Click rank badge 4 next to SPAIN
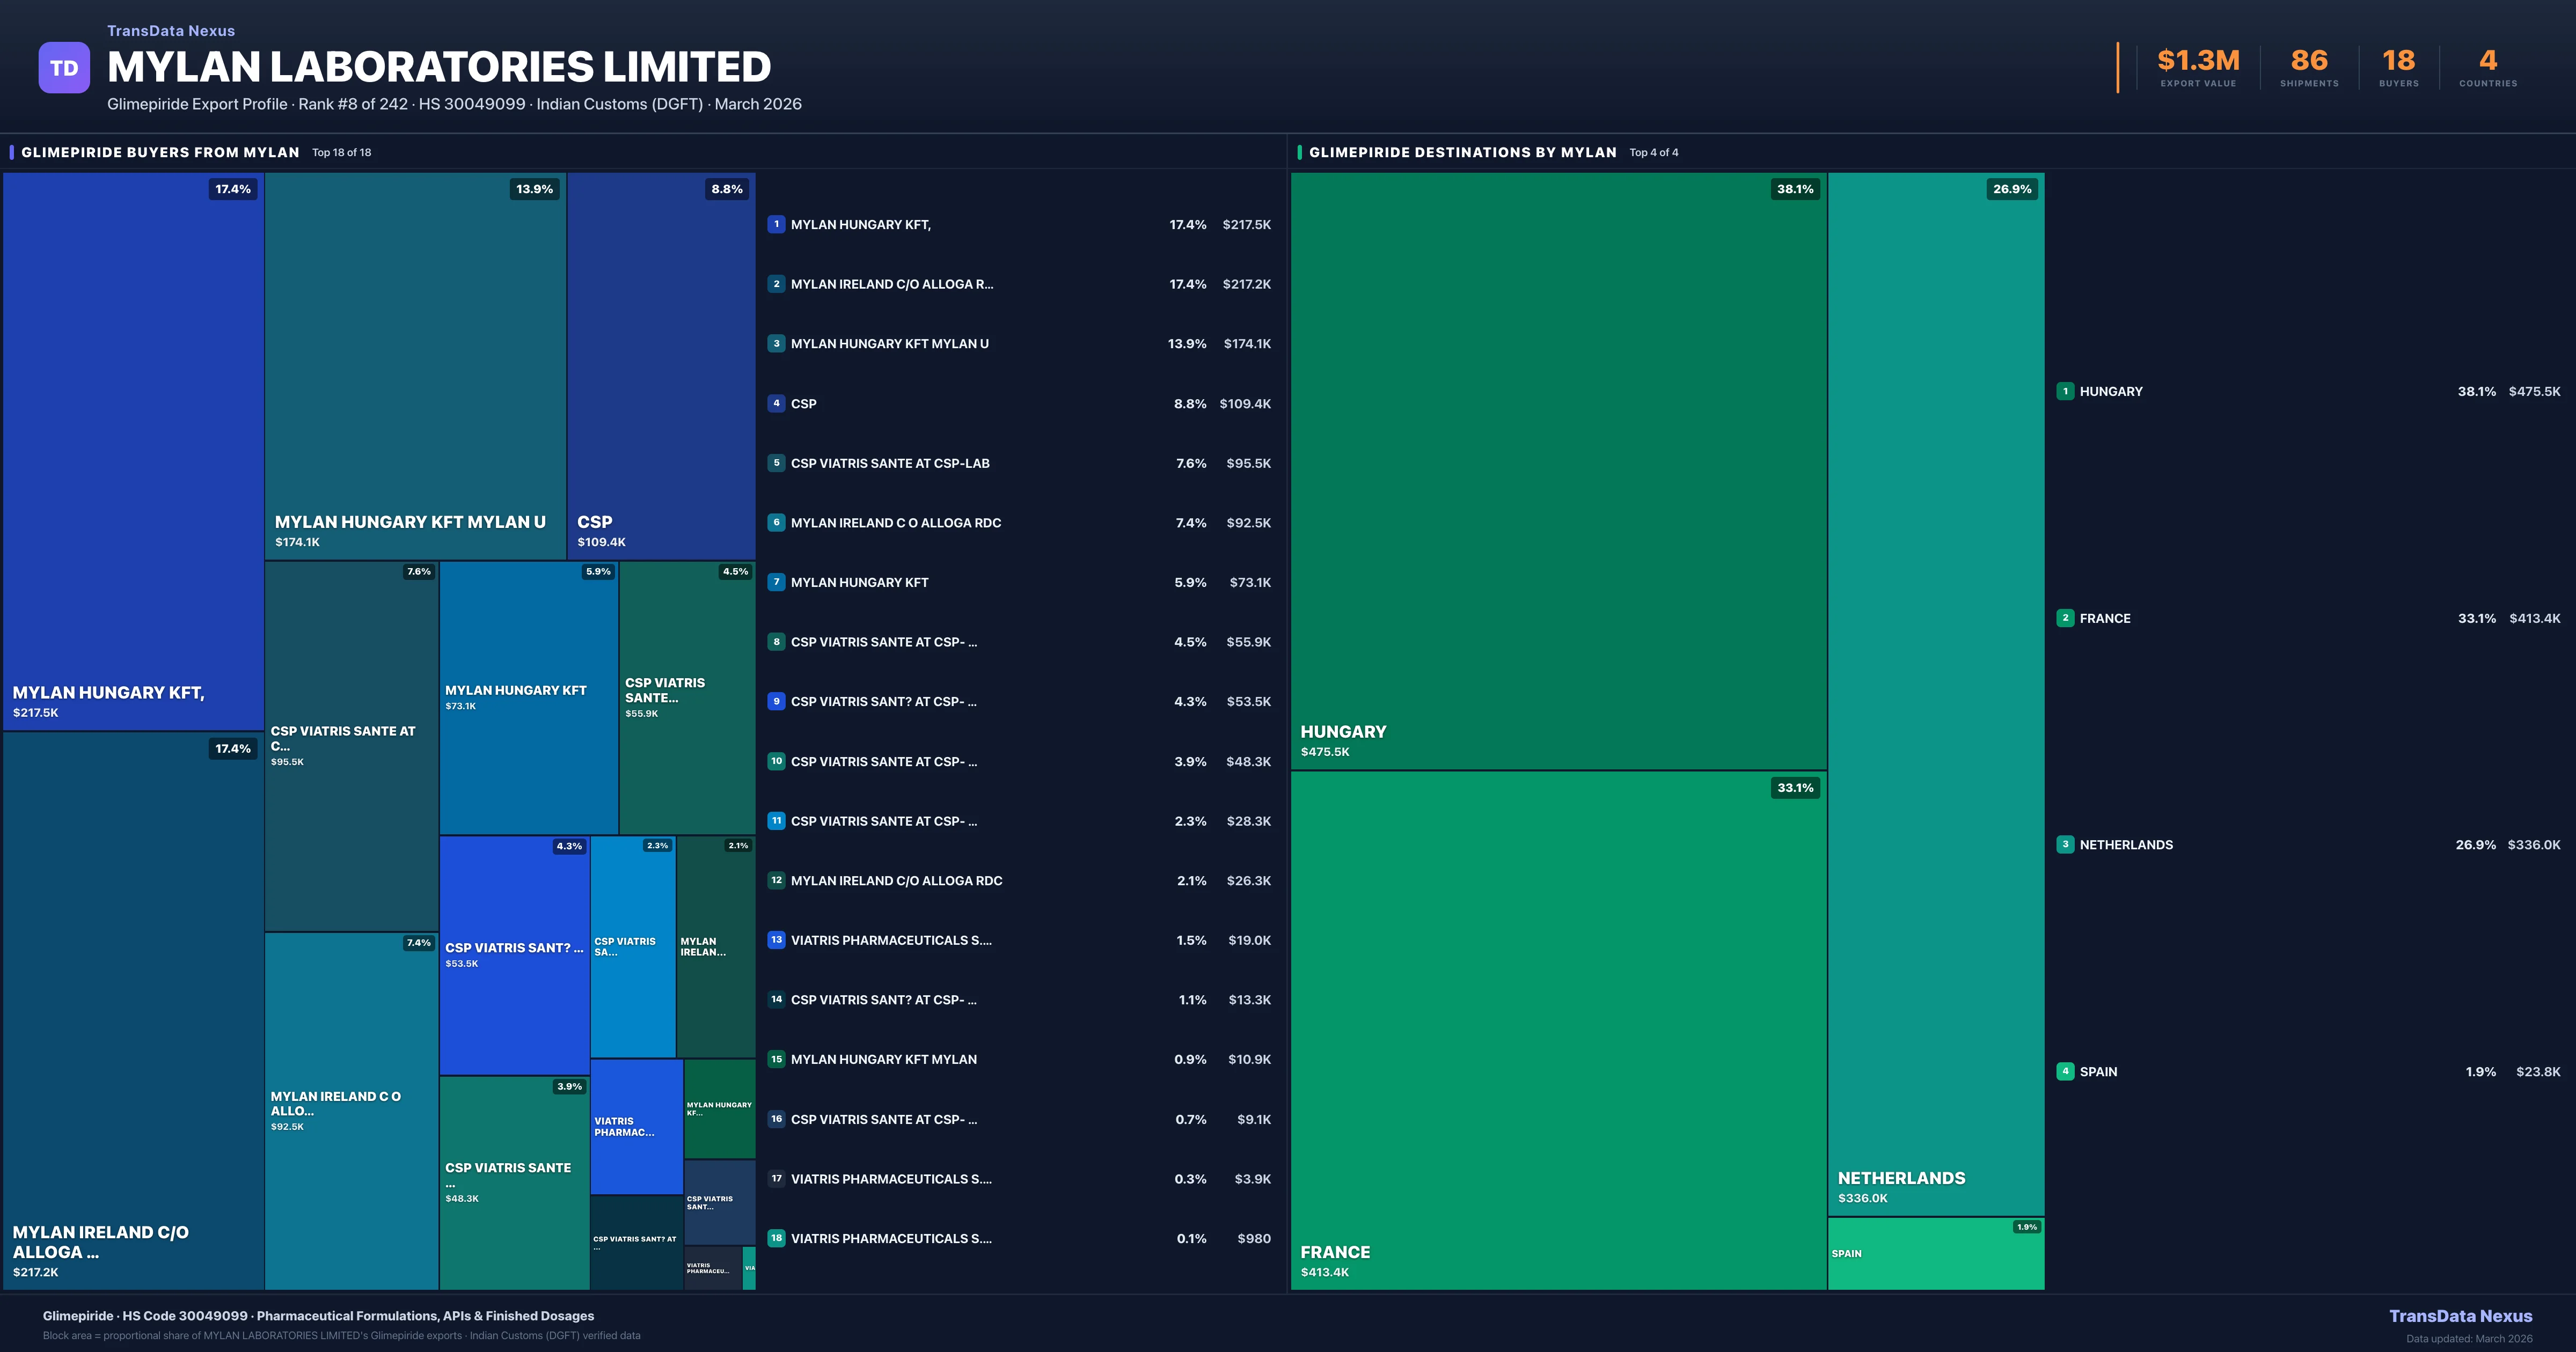The width and height of the screenshot is (2576, 1352). tap(2065, 1071)
